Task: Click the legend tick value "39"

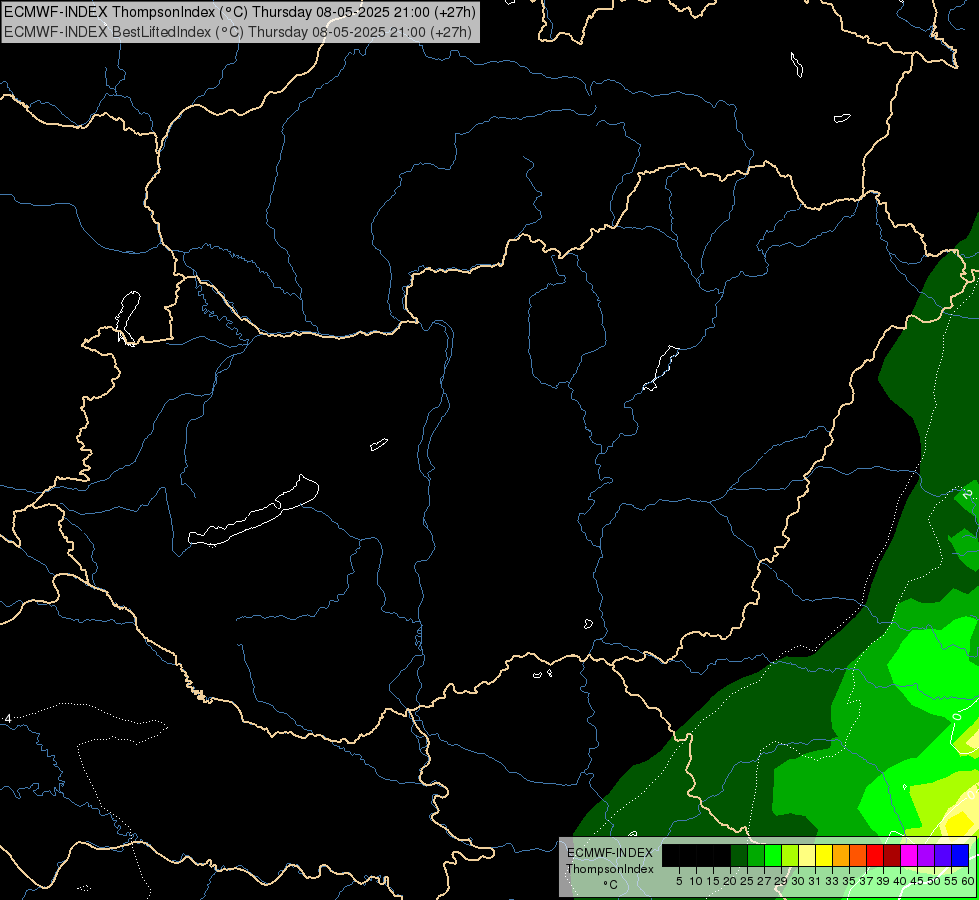Action: pos(883,881)
